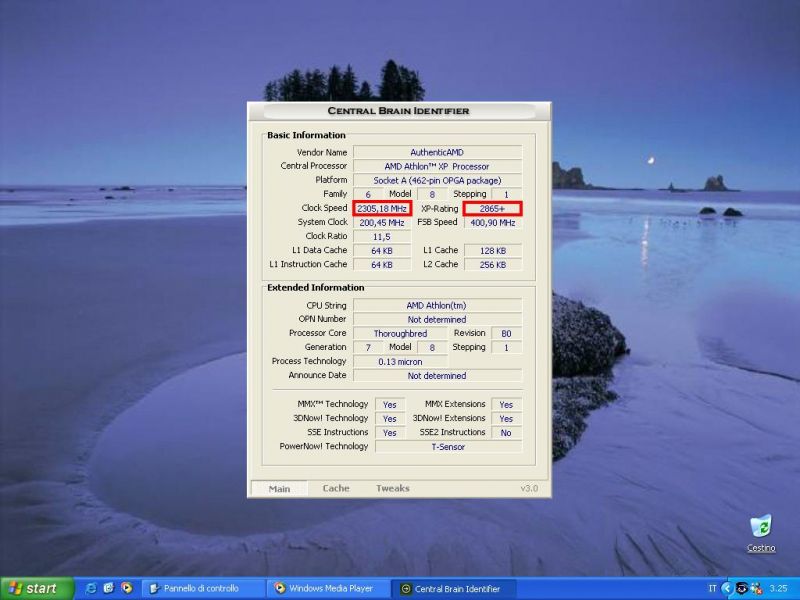Click the Announce Date Not determined field
The height and width of the screenshot is (600, 800).
tap(437, 376)
